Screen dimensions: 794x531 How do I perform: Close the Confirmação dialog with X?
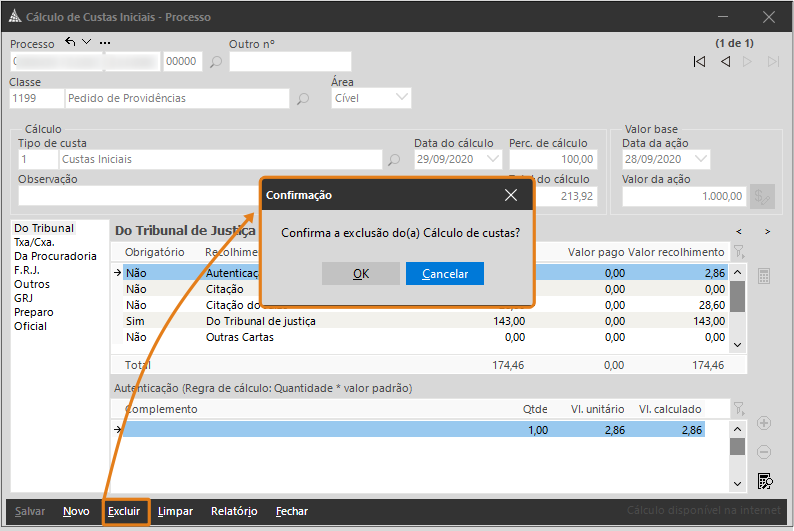(511, 195)
